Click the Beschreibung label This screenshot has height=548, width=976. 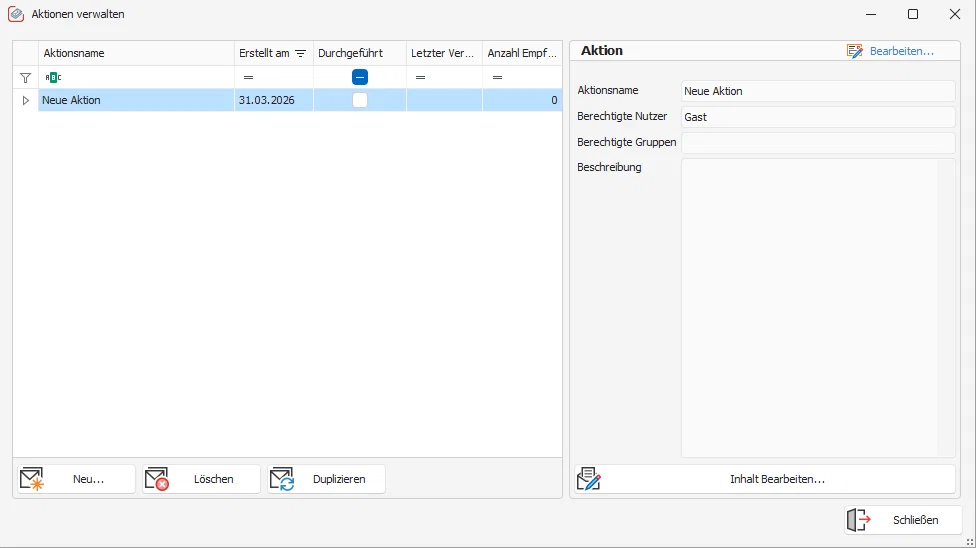tap(609, 167)
